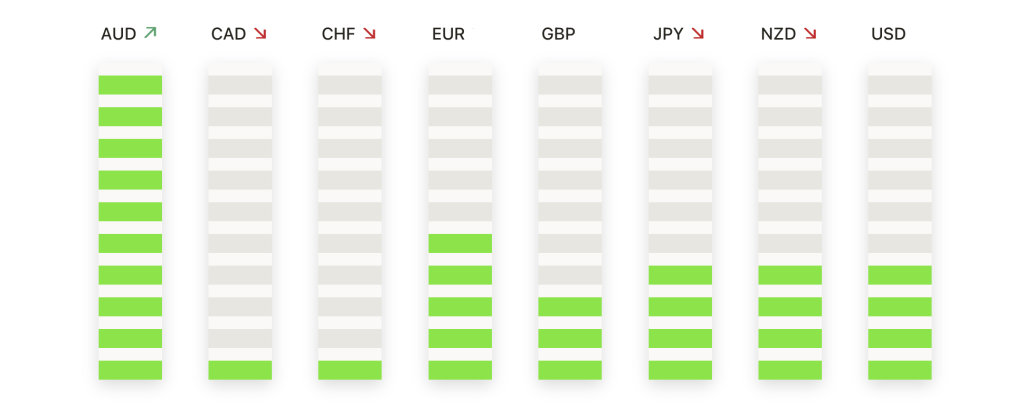Screen dimensions: 1024x414
Task: Select the USD currency label
Action: coord(888,34)
